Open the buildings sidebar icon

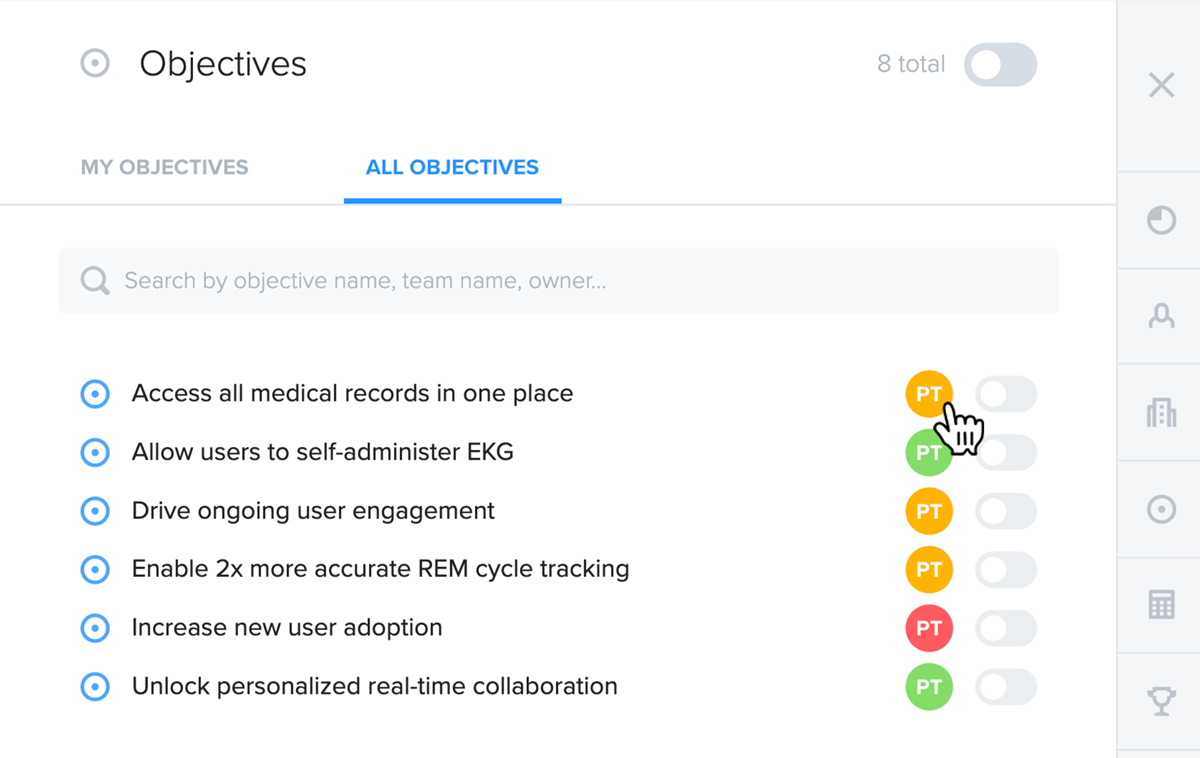click(x=1161, y=412)
